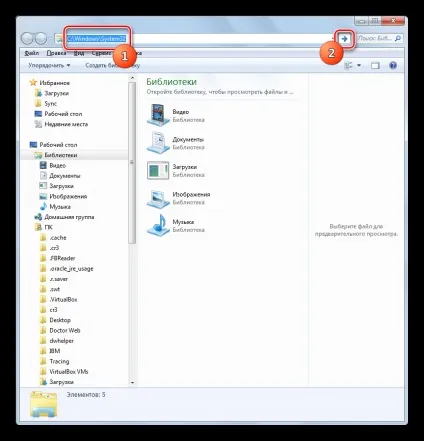Click the Видео library icon in main pane
Viewport: 424px width, 441px height.
point(158,115)
